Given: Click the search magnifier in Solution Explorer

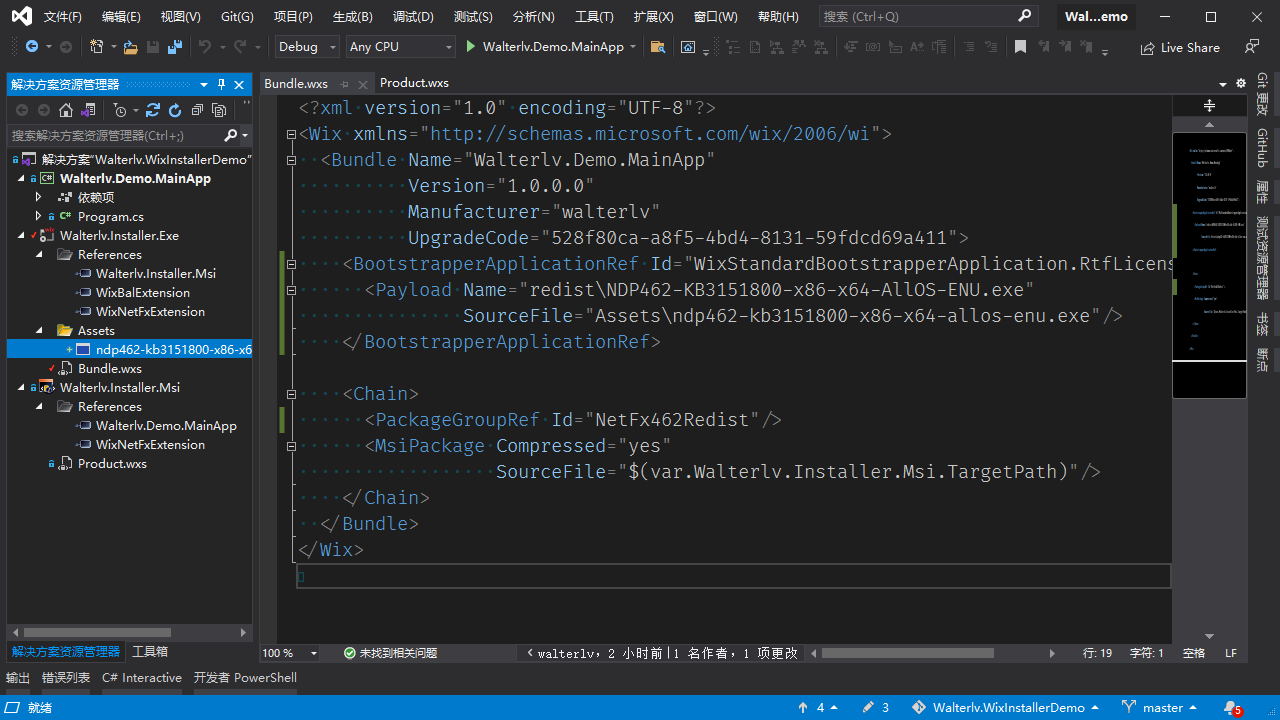Looking at the screenshot, I should click(x=230, y=135).
